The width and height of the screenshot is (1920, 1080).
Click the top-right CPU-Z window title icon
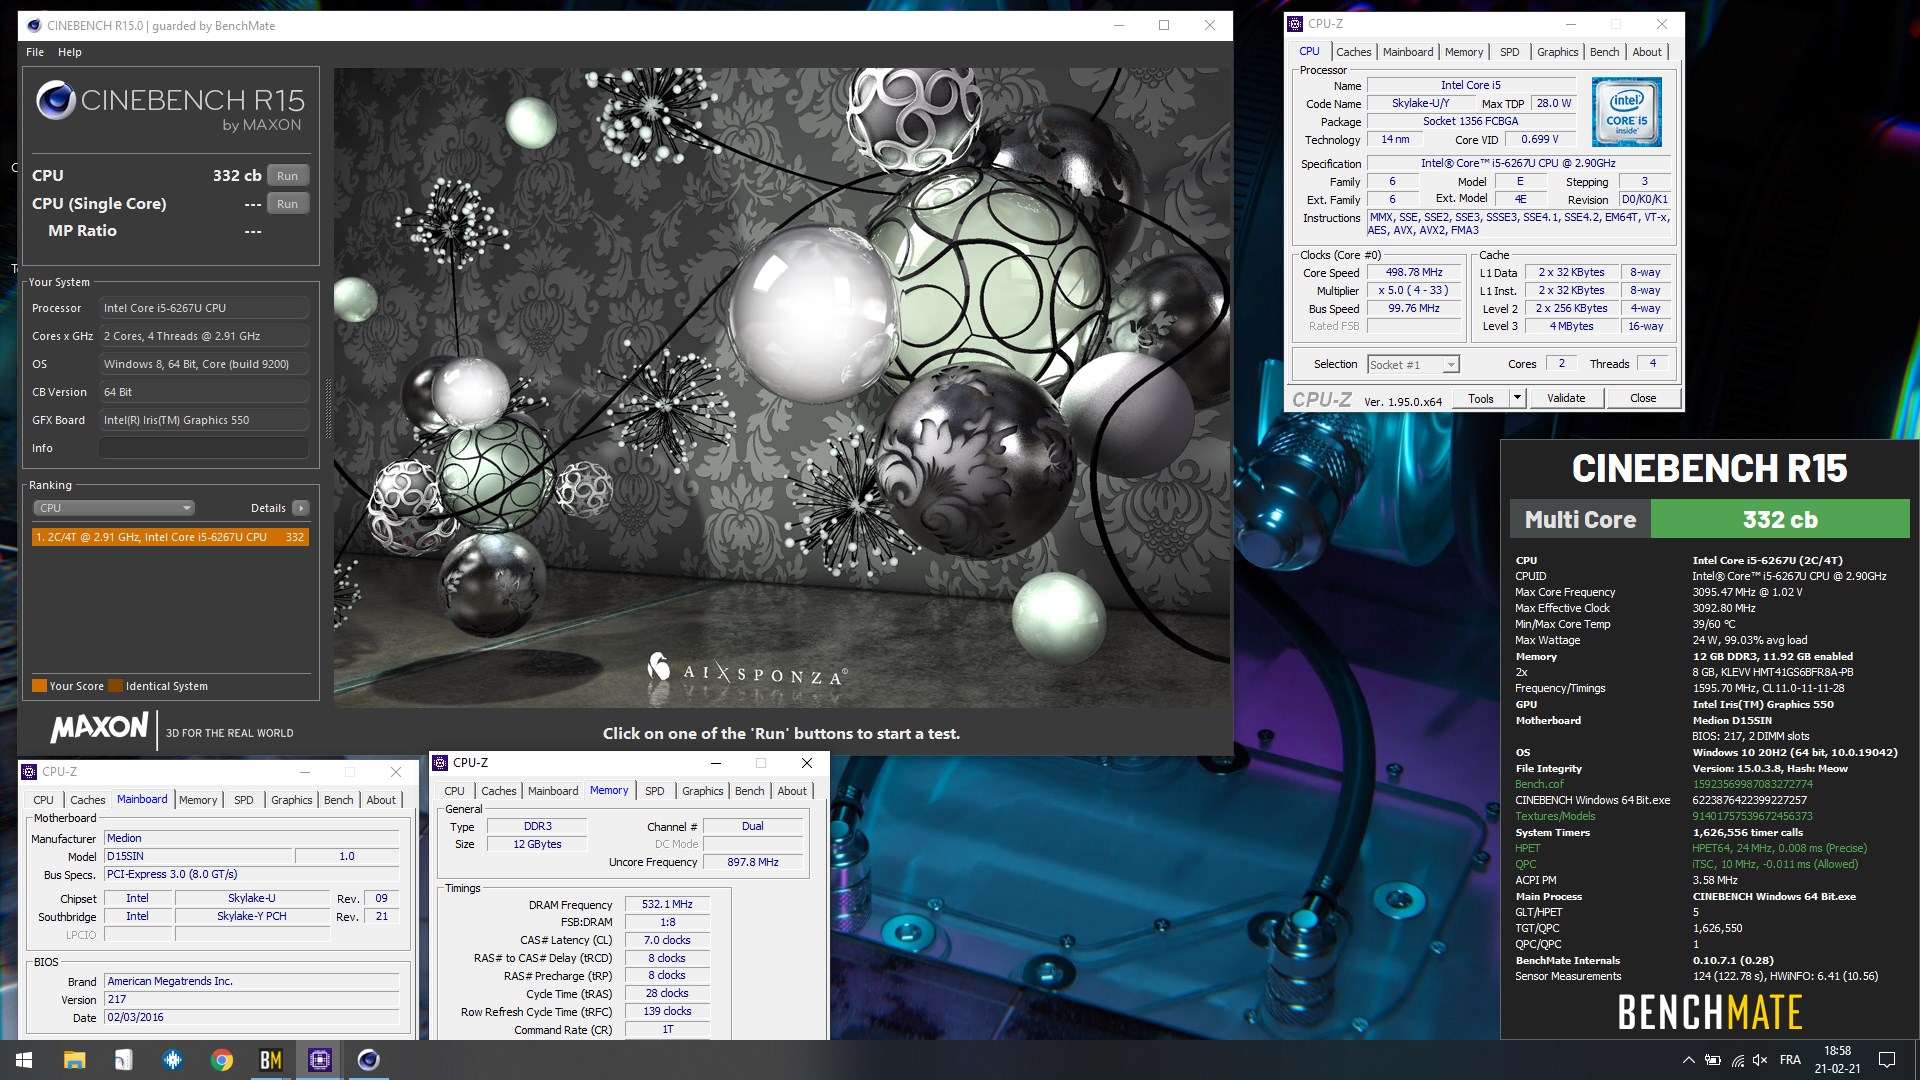coord(1295,24)
